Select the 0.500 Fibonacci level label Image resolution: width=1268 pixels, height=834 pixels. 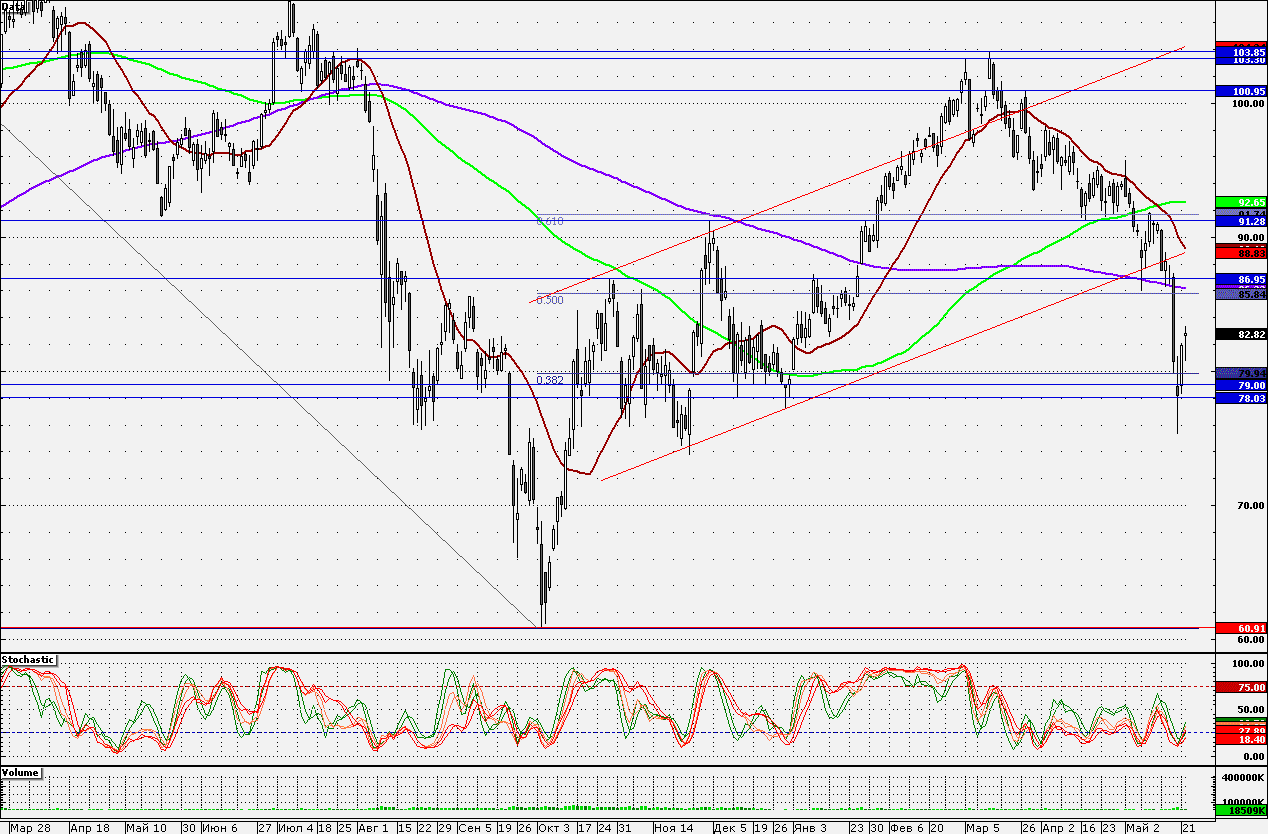coord(550,299)
